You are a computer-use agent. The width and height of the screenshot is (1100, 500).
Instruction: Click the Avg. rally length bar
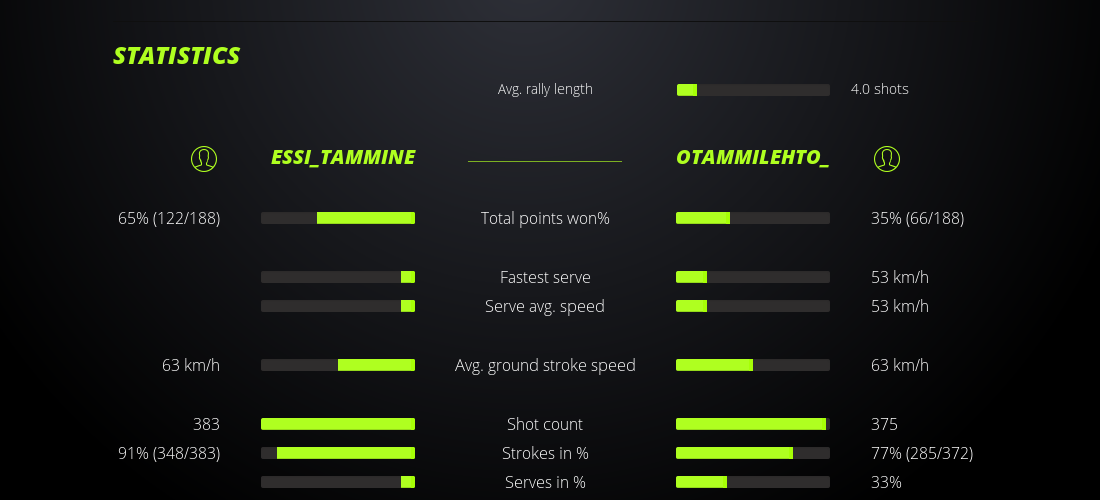click(753, 90)
